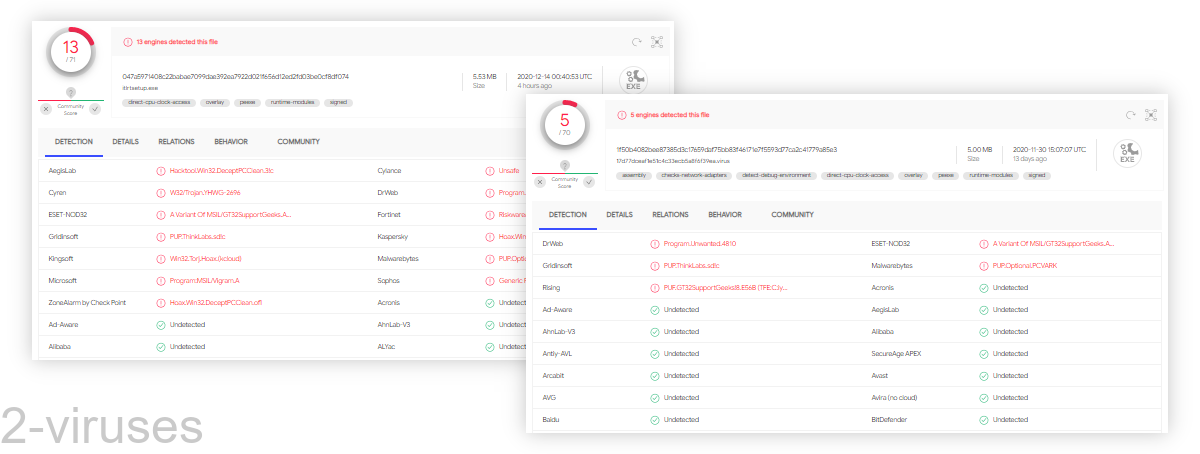This screenshot has width=1200, height=454.
Task: Click the 'assembly' tag in the 5/70 report
Action: (634, 175)
